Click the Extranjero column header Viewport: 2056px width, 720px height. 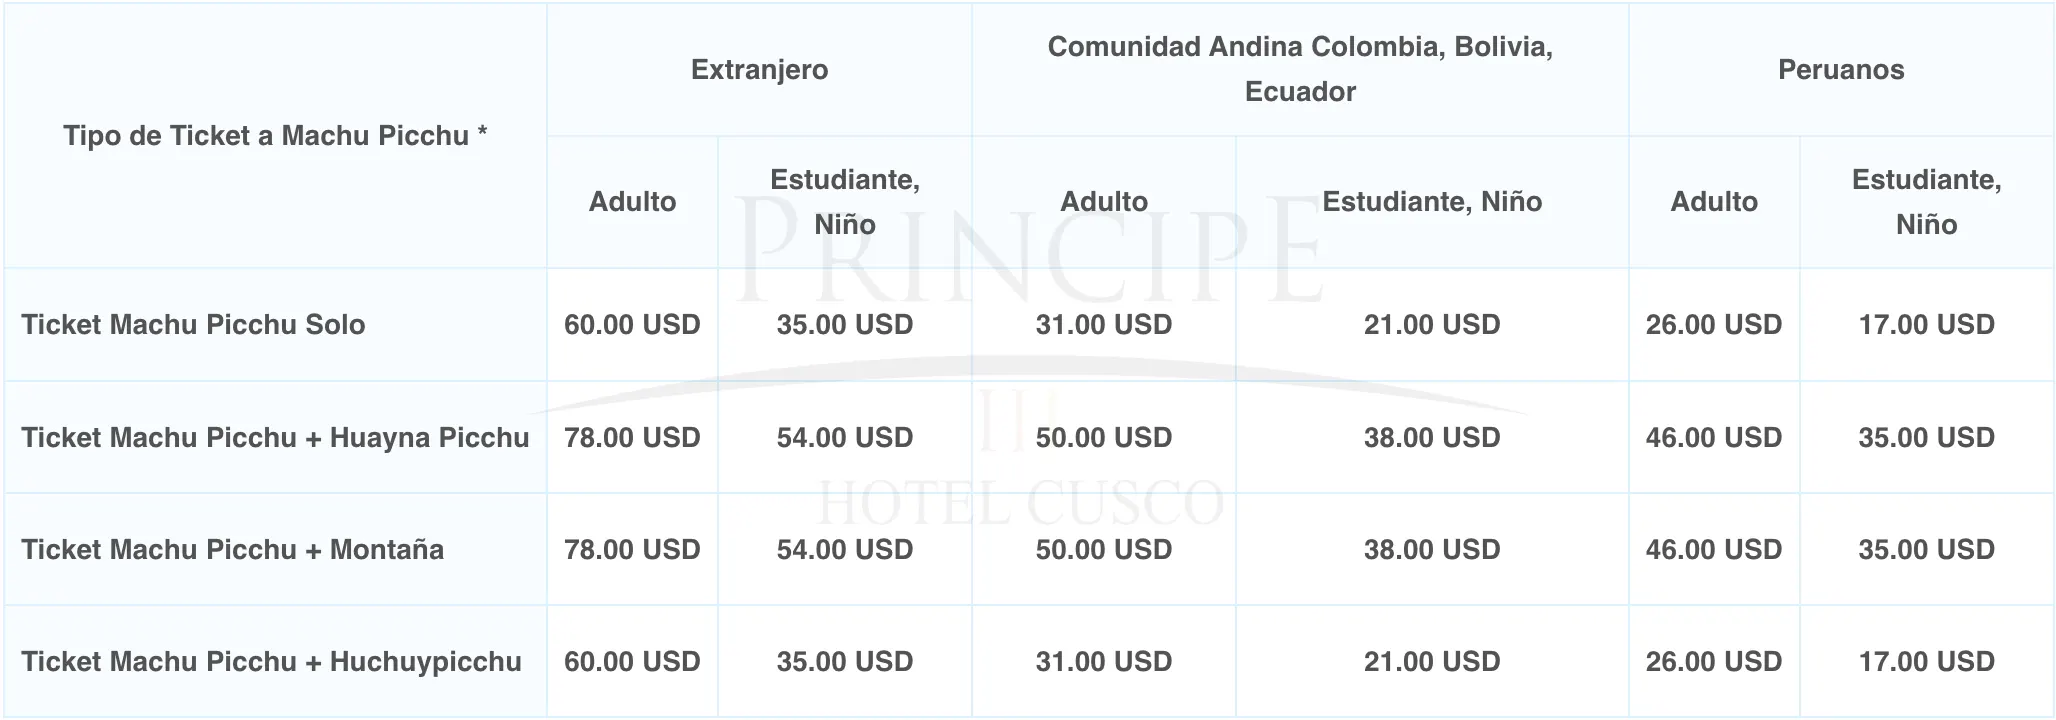759,70
